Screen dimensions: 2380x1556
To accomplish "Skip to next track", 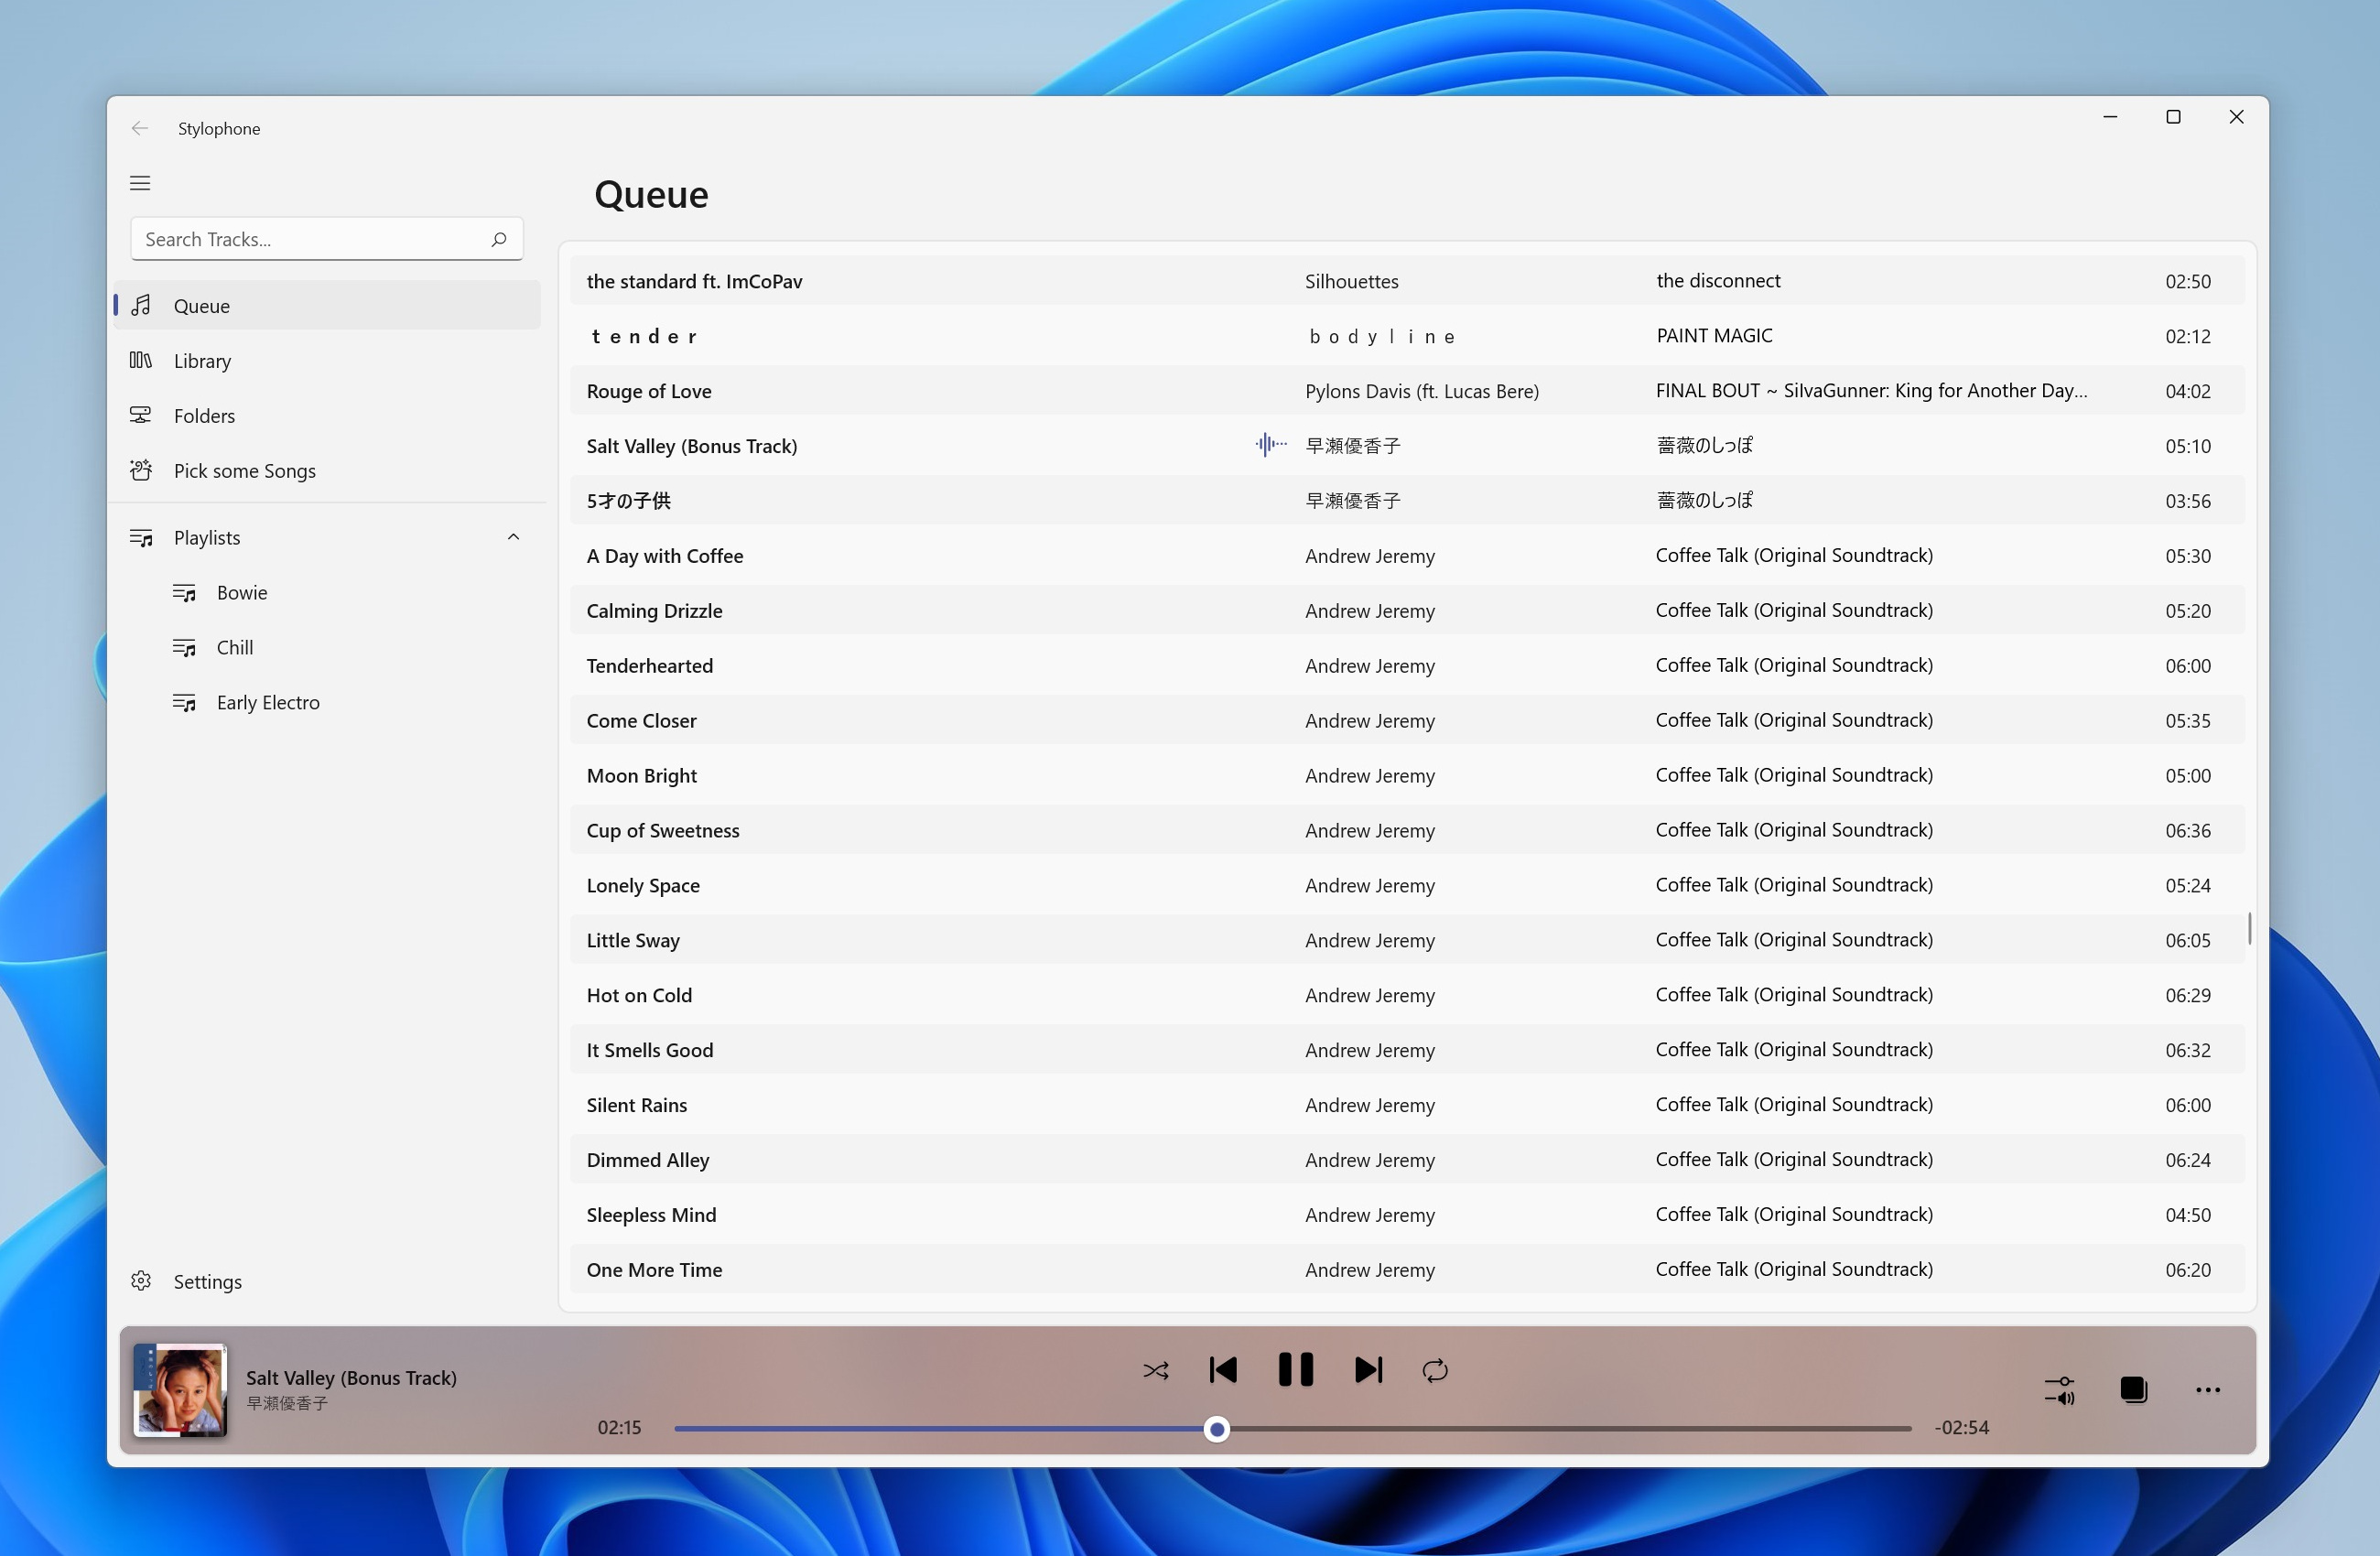I will [1368, 1370].
